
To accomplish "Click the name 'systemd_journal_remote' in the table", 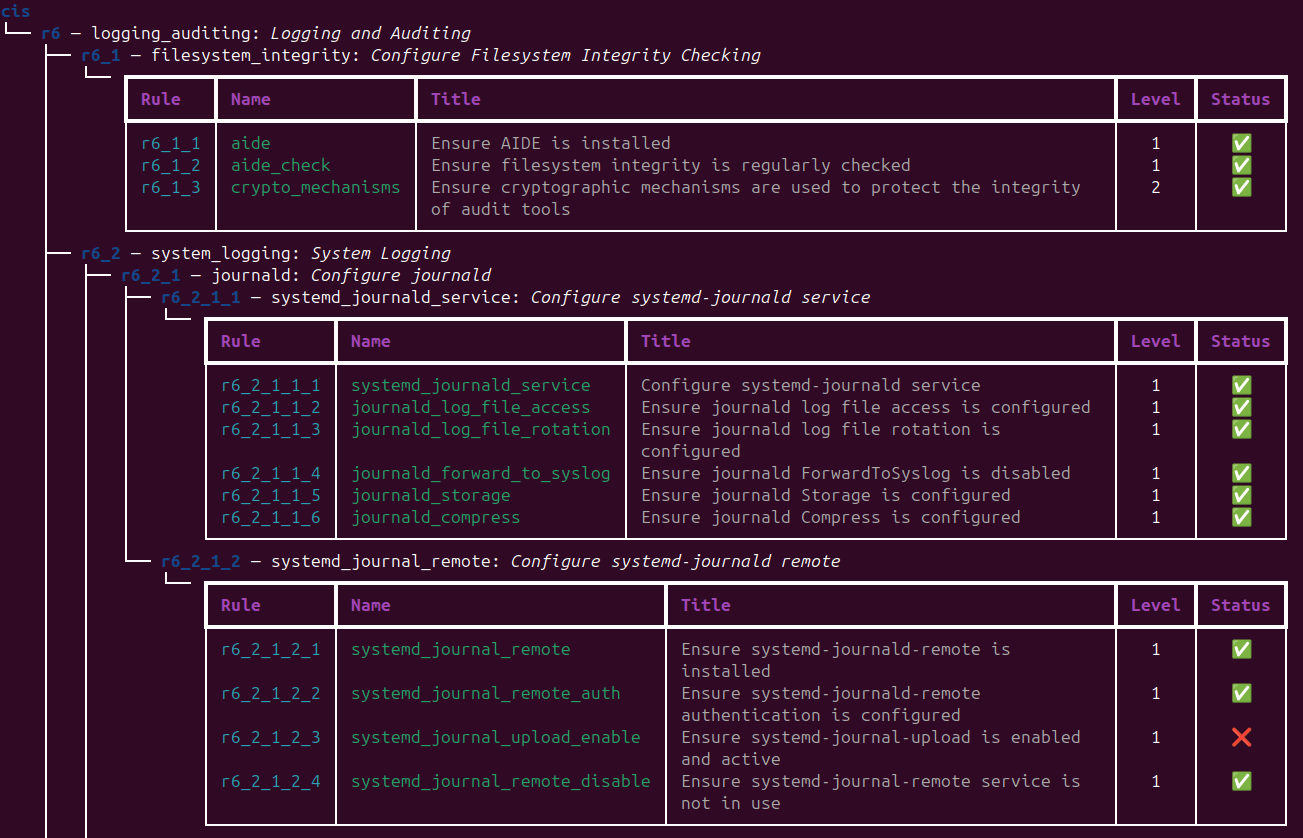I will pyautogui.click(x=461, y=649).
